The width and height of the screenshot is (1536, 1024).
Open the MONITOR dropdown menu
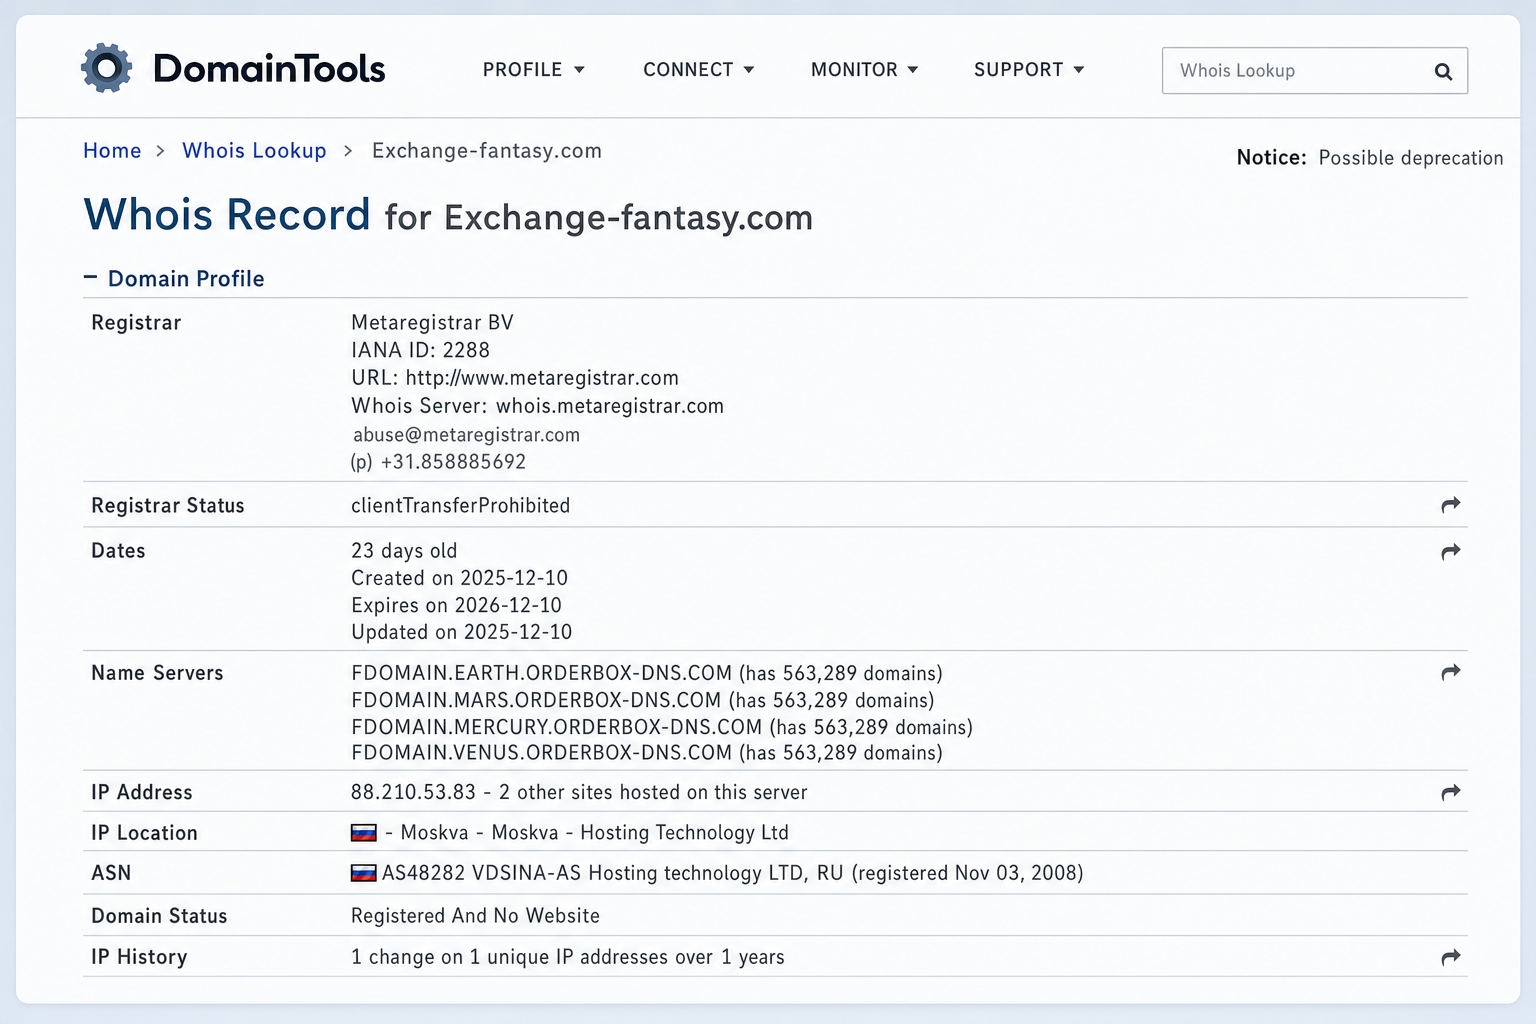point(864,70)
